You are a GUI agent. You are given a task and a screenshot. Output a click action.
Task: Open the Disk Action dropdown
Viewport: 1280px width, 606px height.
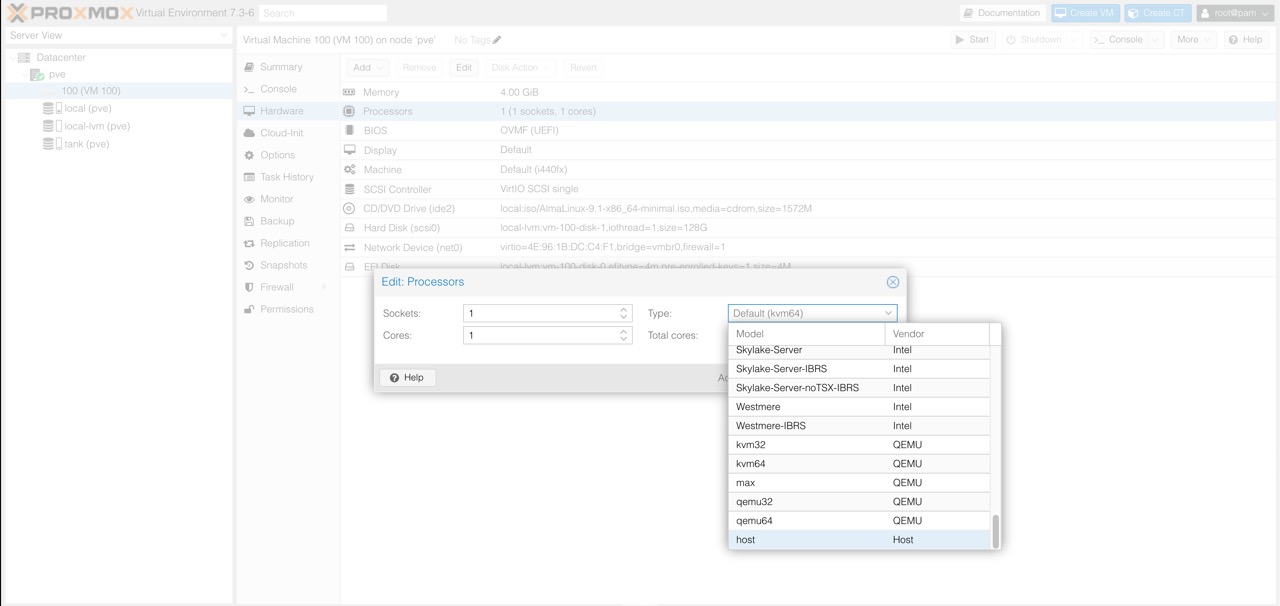521,67
